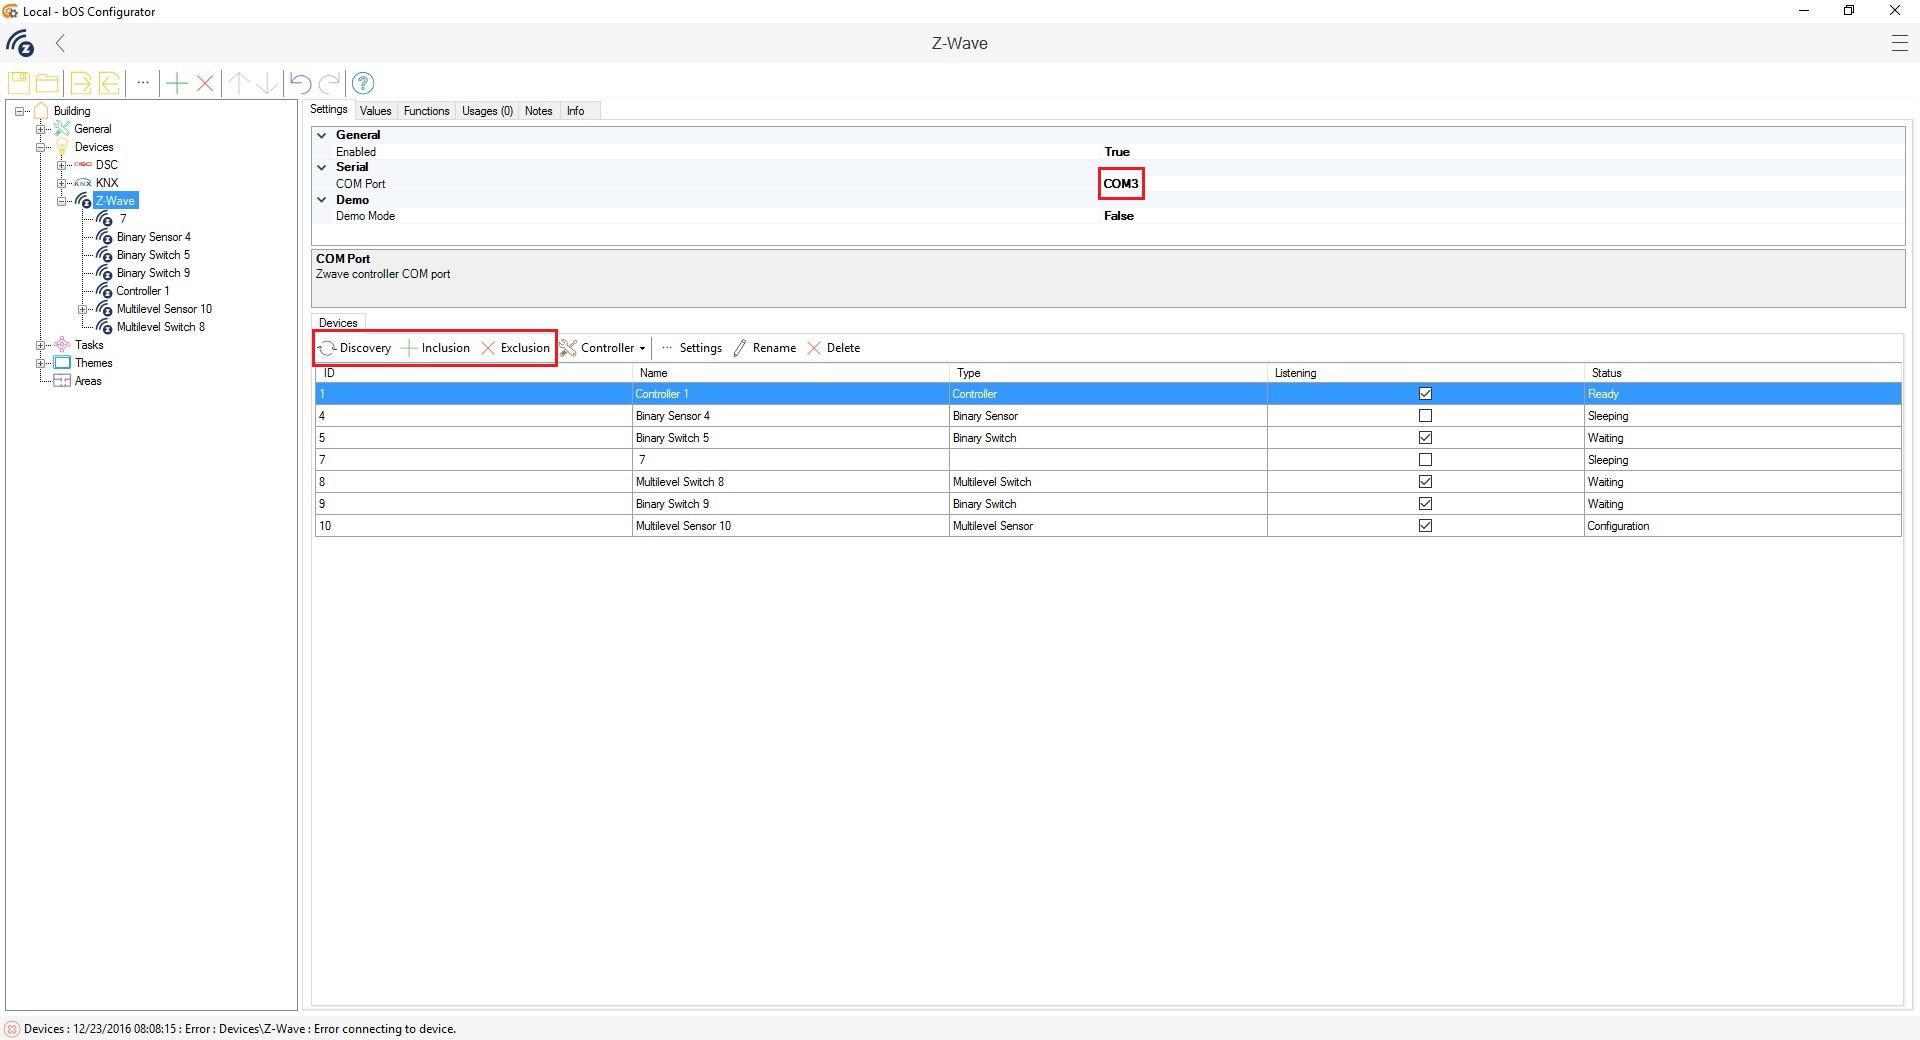Collapse the Serial property group
This screenshot has height=1040, width=1920.
pyautogui.click(x=322, y=167)
